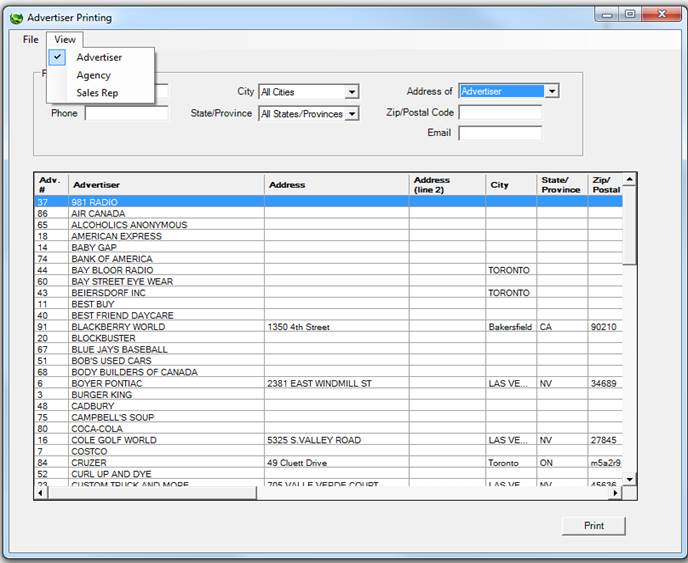Choose Agency from the View menu
This screenshot has height=563, width=688.
[93, 75]
